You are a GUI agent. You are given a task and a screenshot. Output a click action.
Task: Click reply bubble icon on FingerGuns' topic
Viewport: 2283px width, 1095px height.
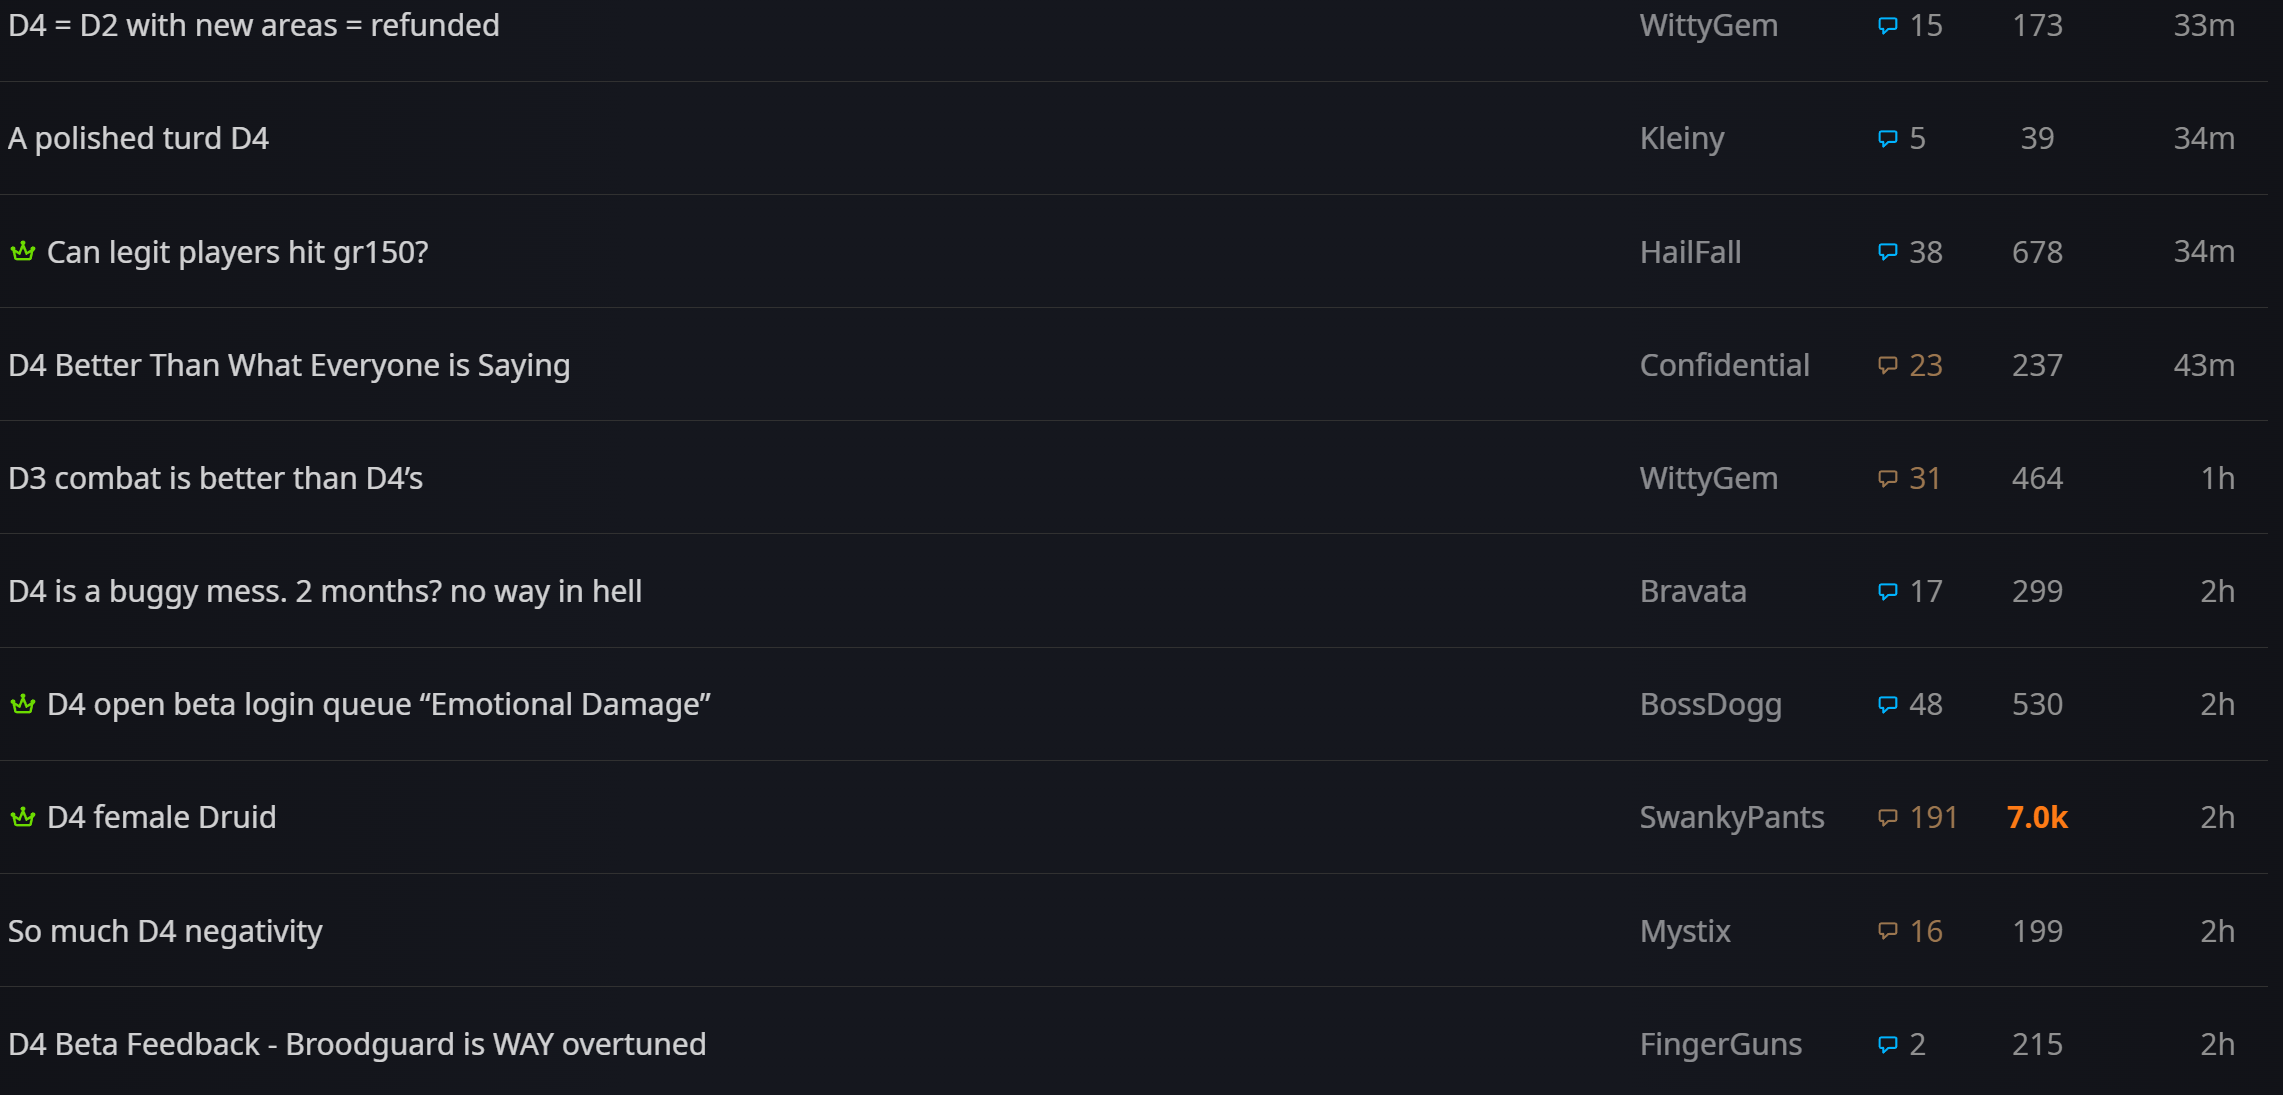pyautogui.click(x=1887, y=1045)
